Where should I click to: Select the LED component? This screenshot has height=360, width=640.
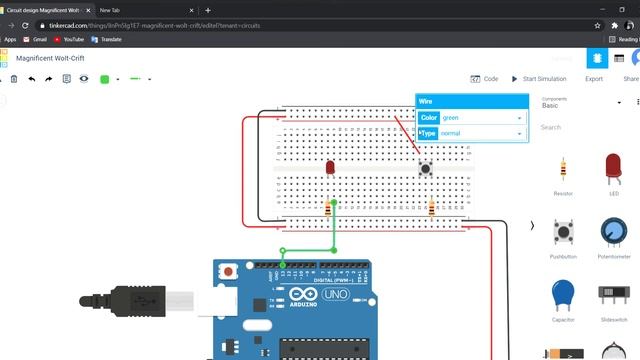(x=613, y=174)
